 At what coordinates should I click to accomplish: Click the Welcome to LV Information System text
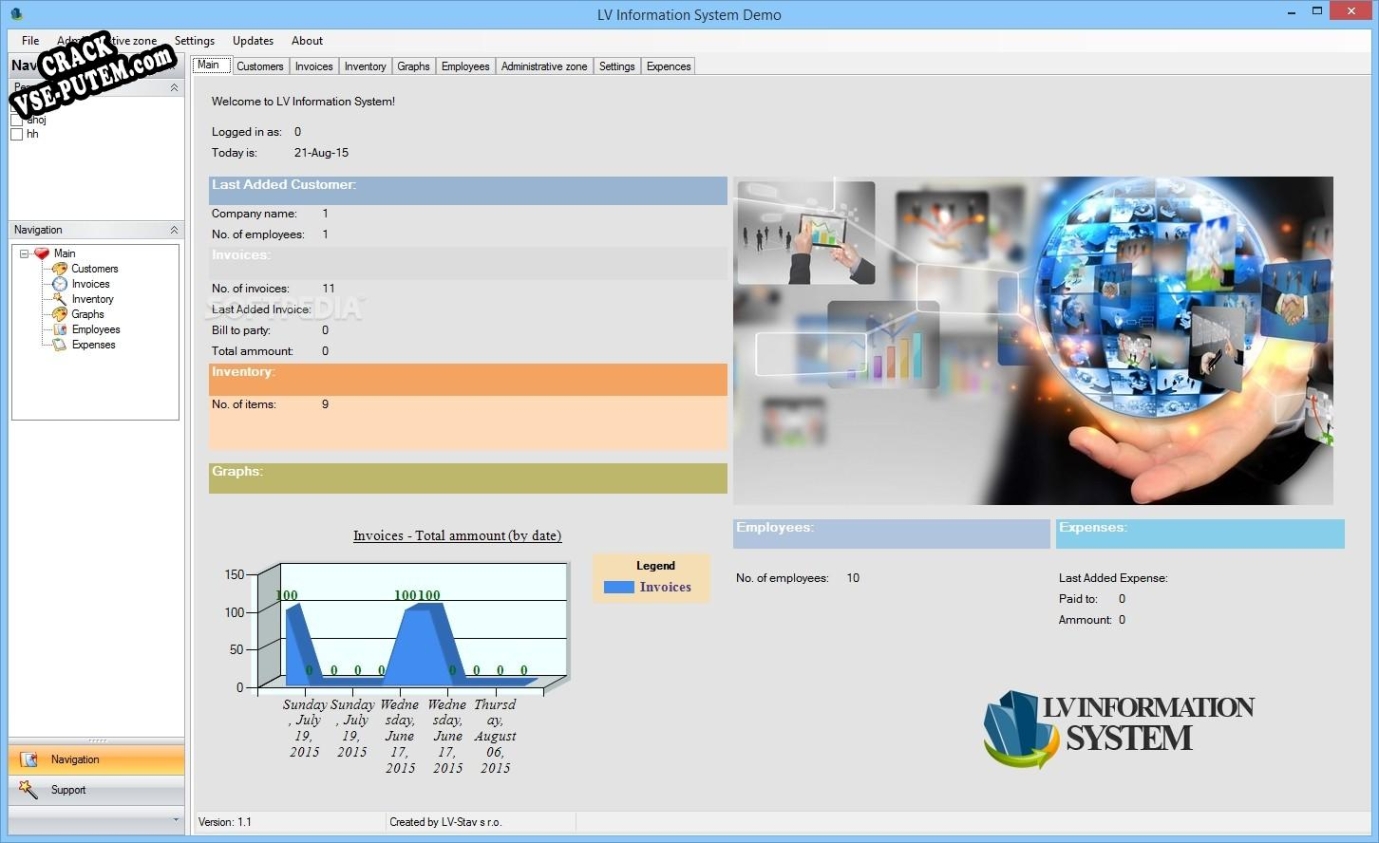[x=303, y=101]
